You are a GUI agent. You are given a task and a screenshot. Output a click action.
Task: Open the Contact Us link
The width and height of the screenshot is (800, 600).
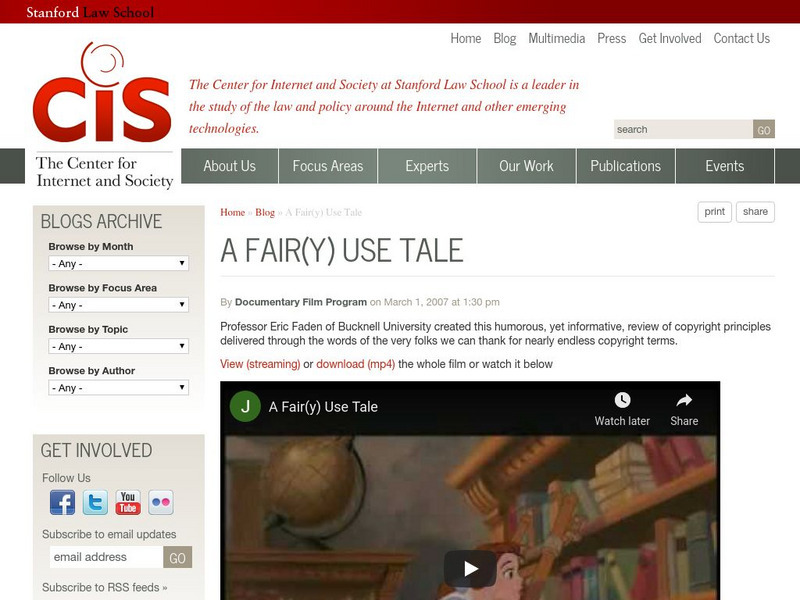741,38
